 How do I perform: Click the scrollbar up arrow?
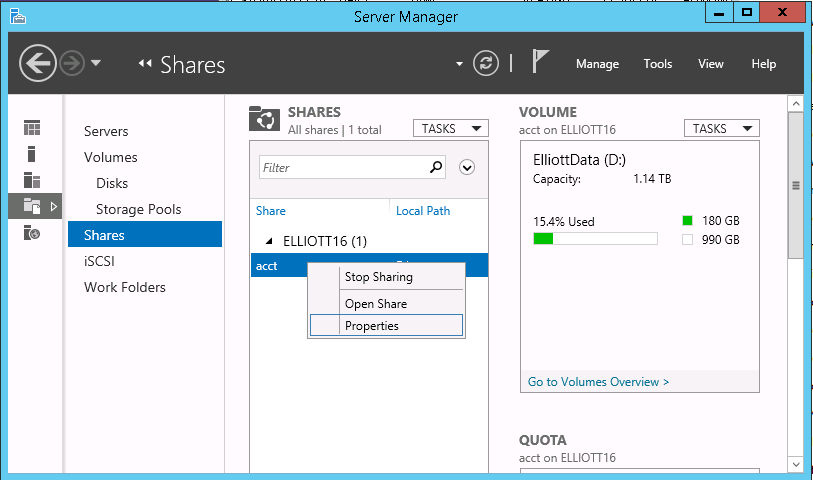coord(796,104)
